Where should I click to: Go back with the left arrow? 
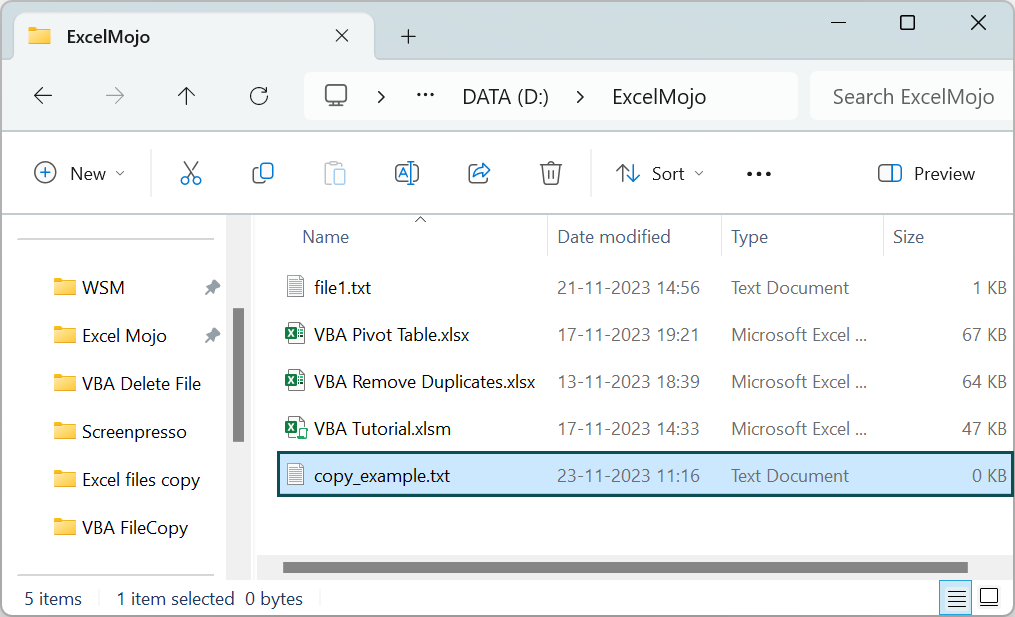43,96
